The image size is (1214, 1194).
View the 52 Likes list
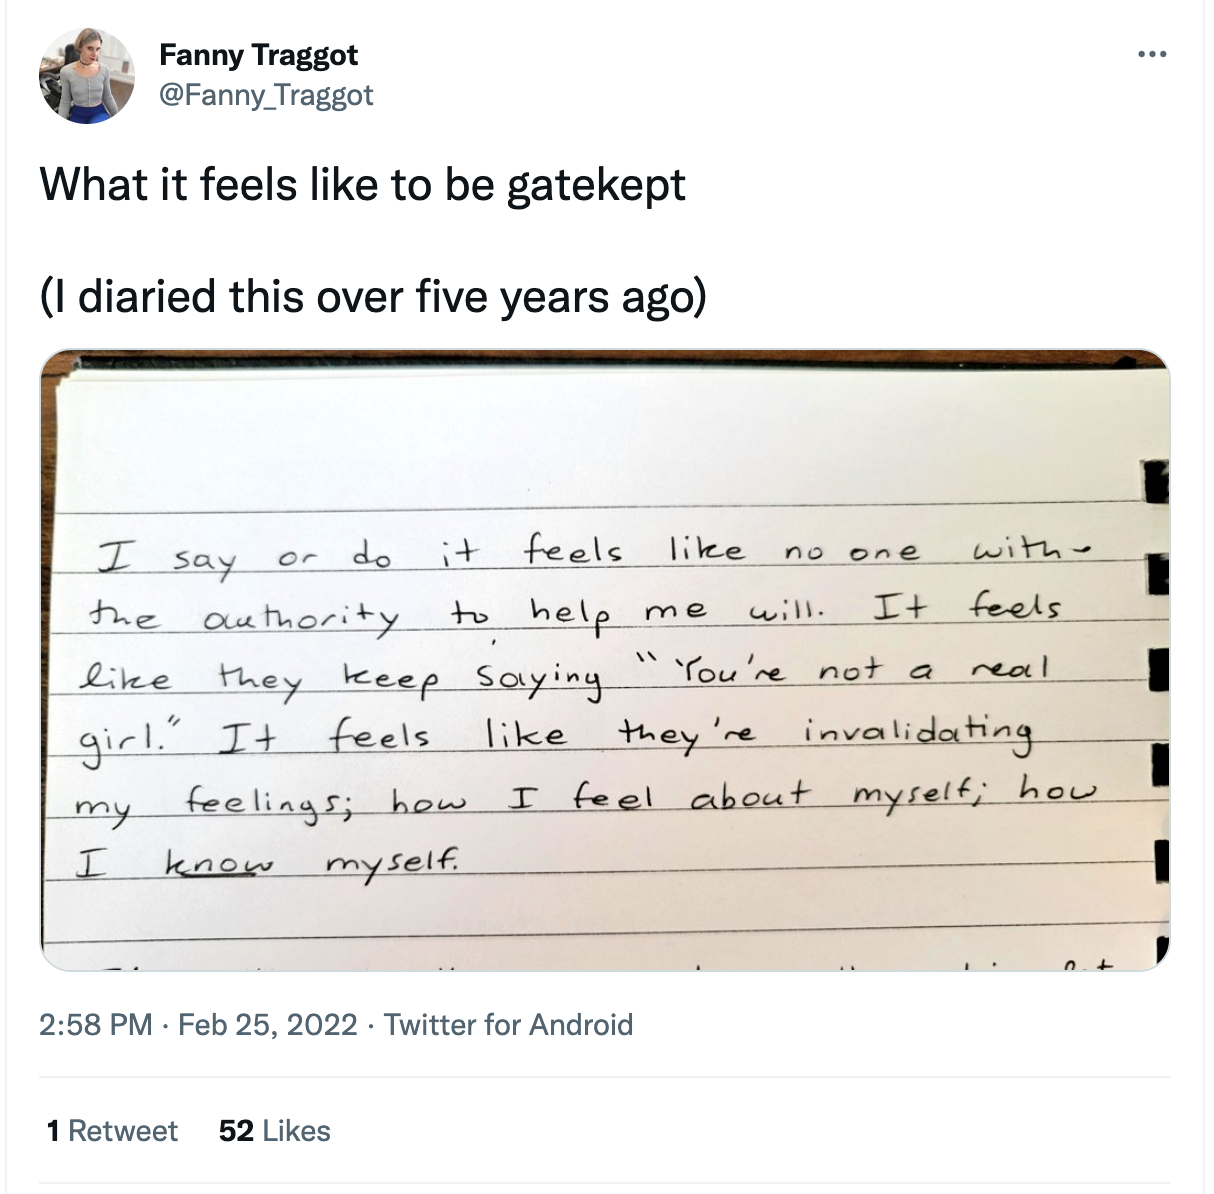tap(274, 1131)
